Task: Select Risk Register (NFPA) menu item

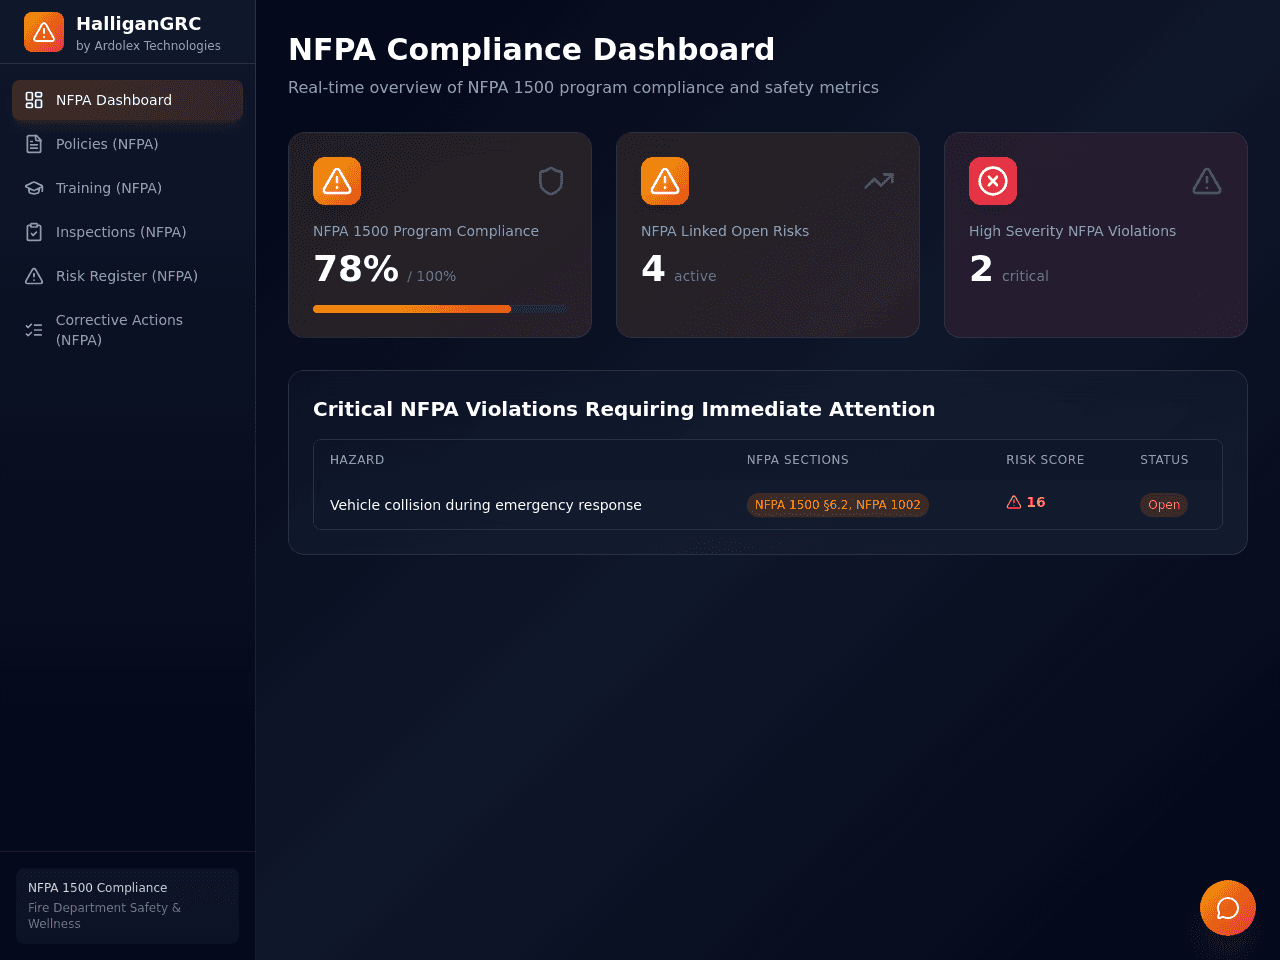Action: pos(127,276)
